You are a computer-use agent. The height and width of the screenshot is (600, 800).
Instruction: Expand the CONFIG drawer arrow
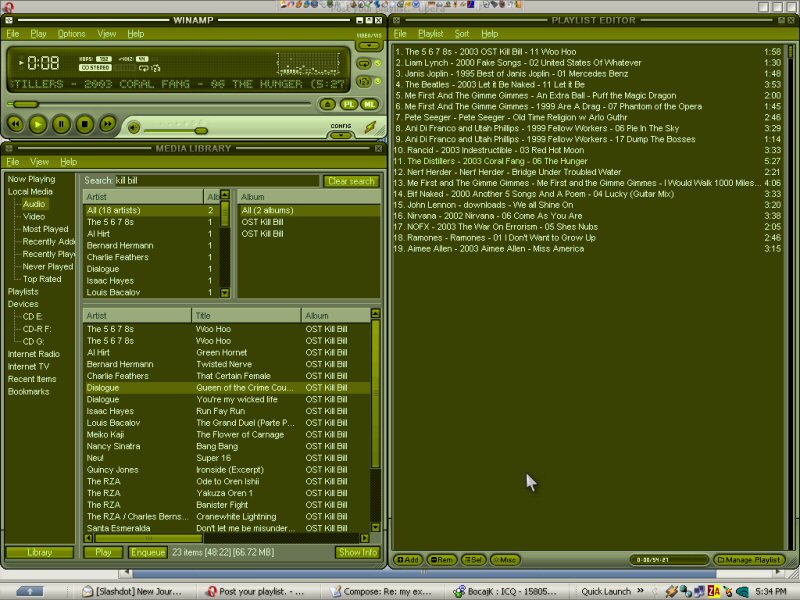[x=341, y=134]
